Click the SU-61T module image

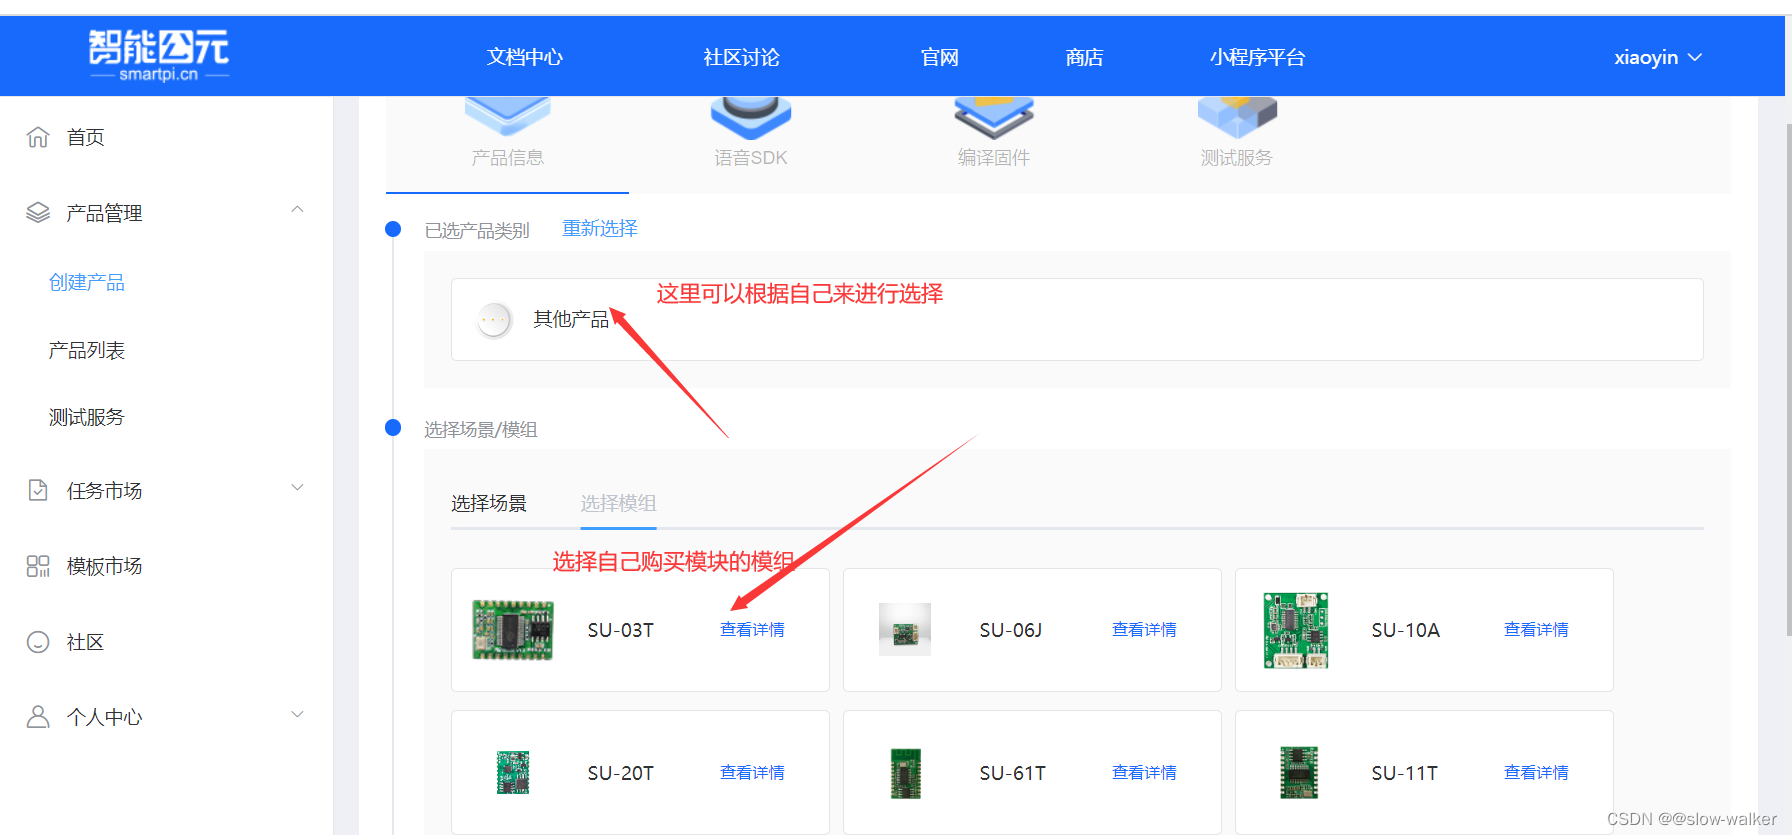(905, 773)
